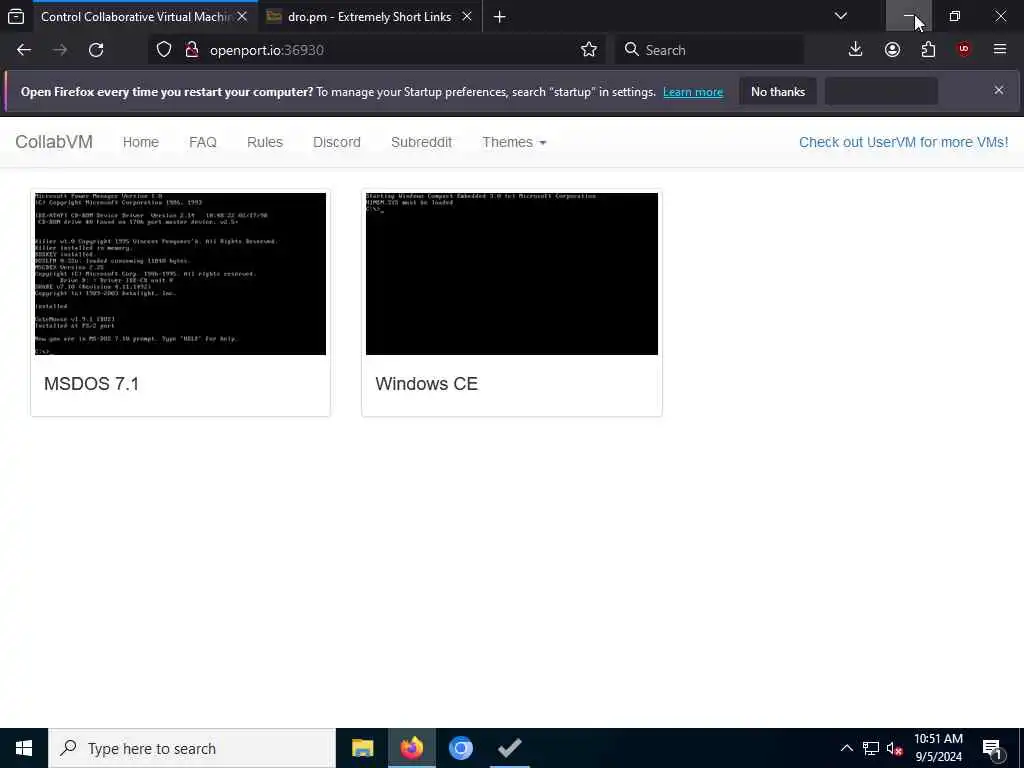Viewport: 1024px width, 768px height.
Task: Click the Search input field
Action: (710, 50)
